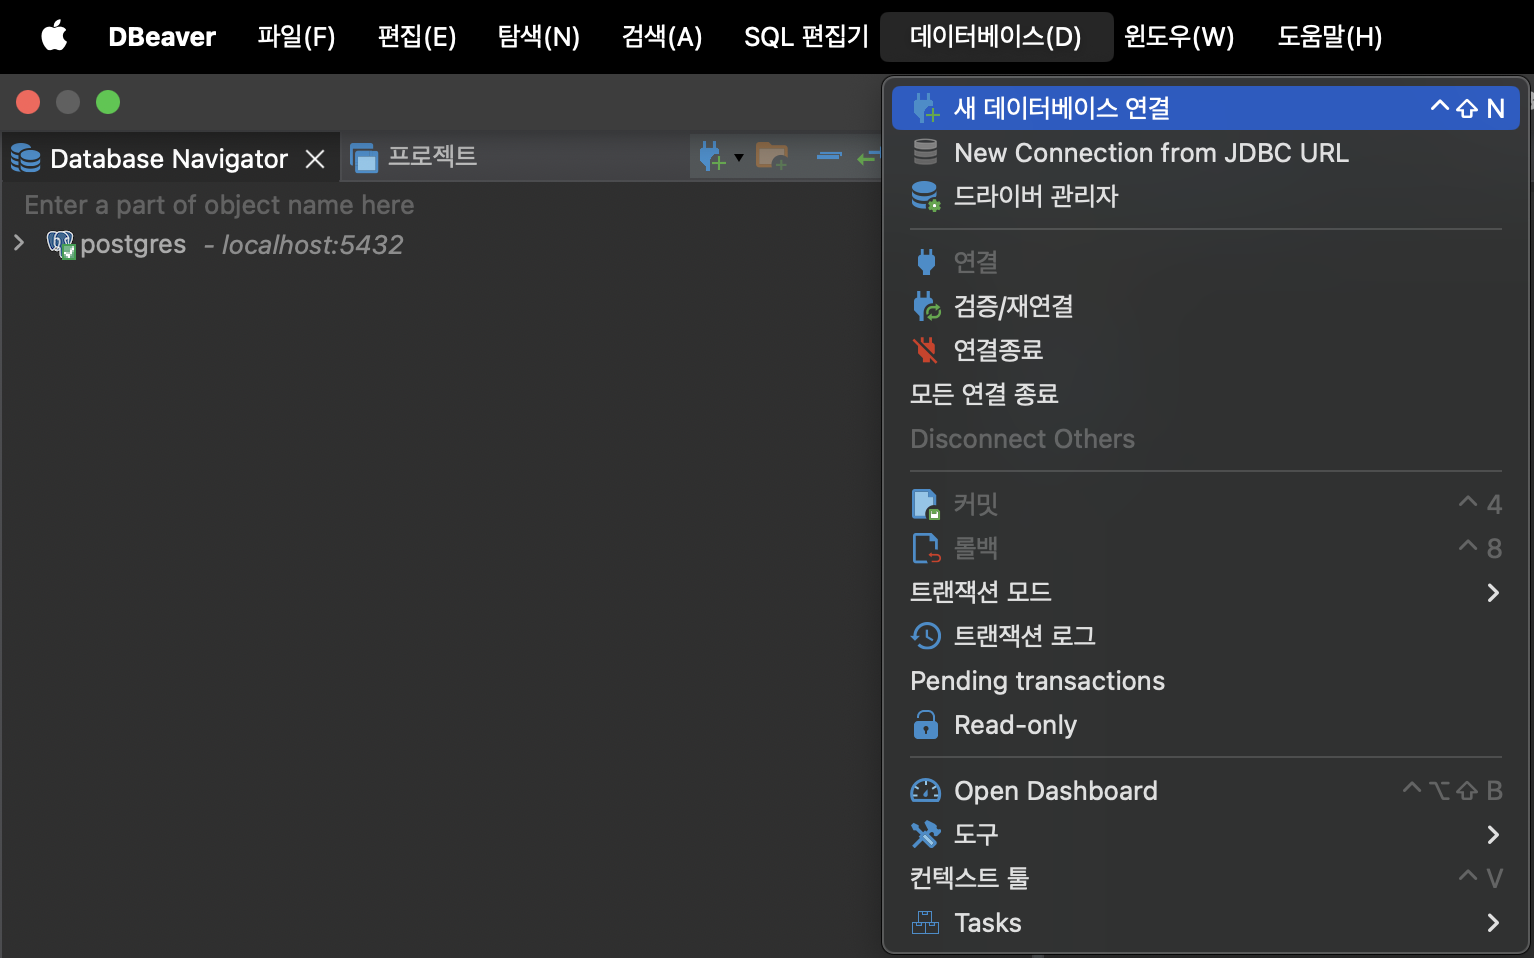Screen dimensions: 1534x958
Task: Click new connection plug toolbar icon
Action: tap(712, 156)
